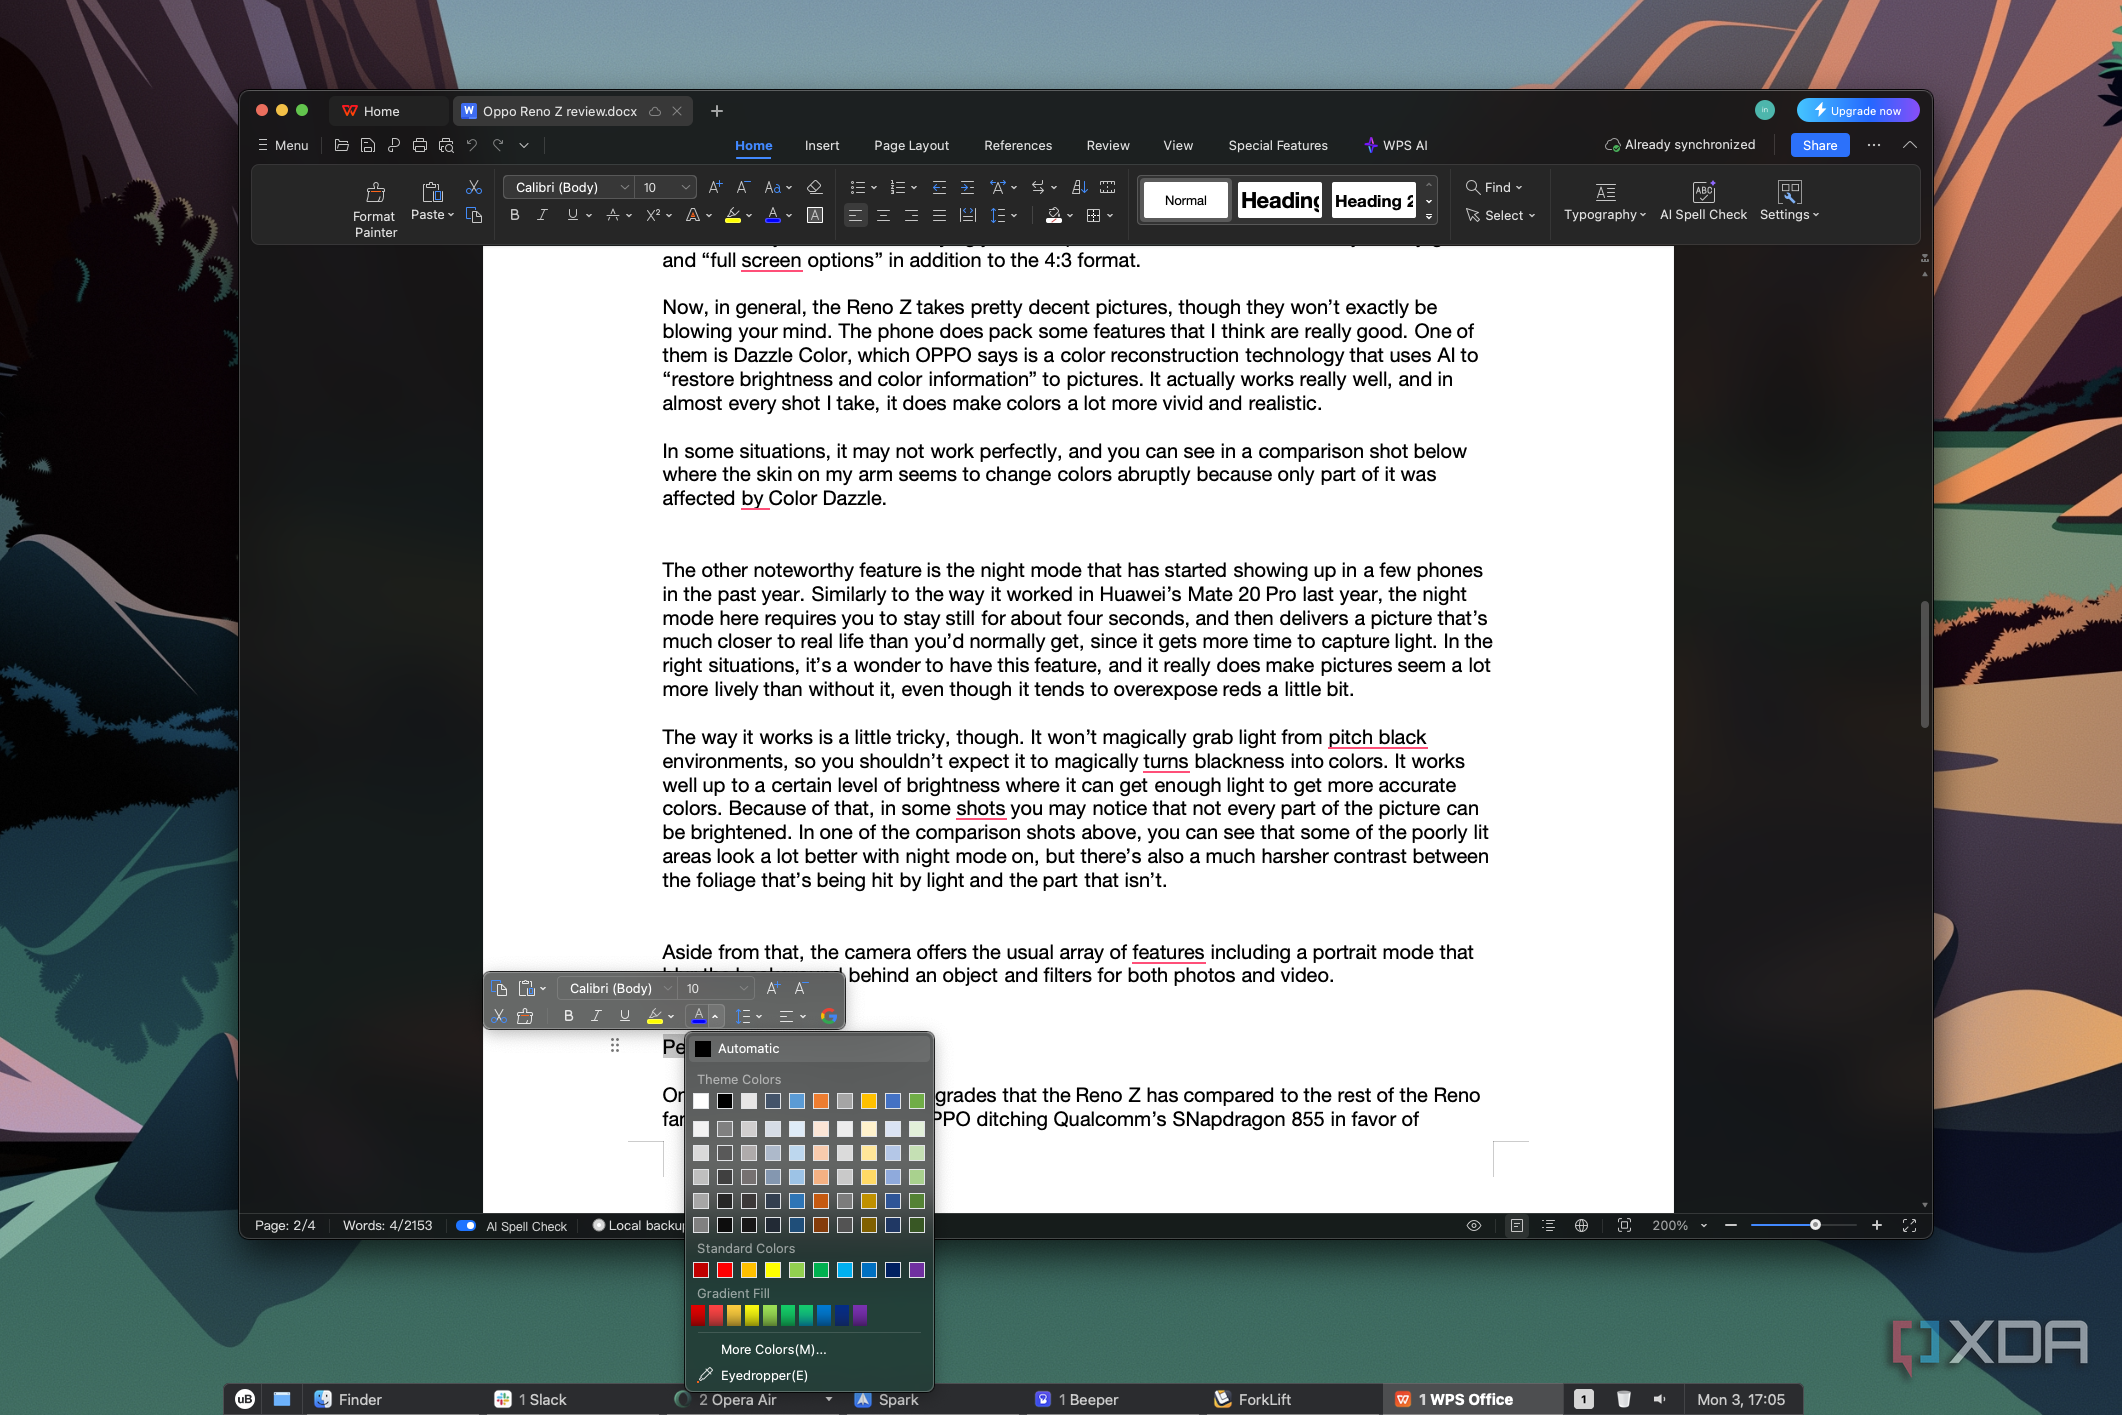Click the AI Spell Check ribbon icon
Viewport: 2122px width, 1415px height.
click(x=1703, y=200)
